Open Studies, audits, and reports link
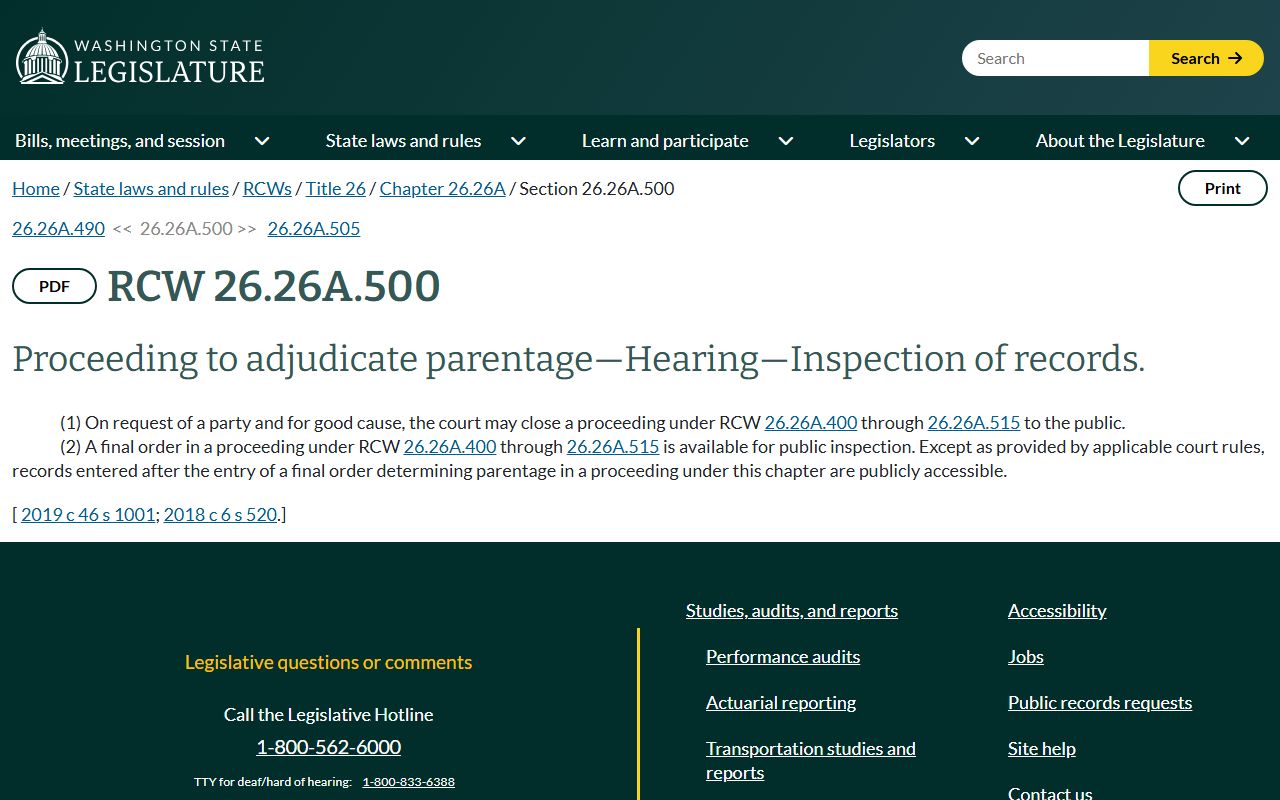 click(792, 610)
